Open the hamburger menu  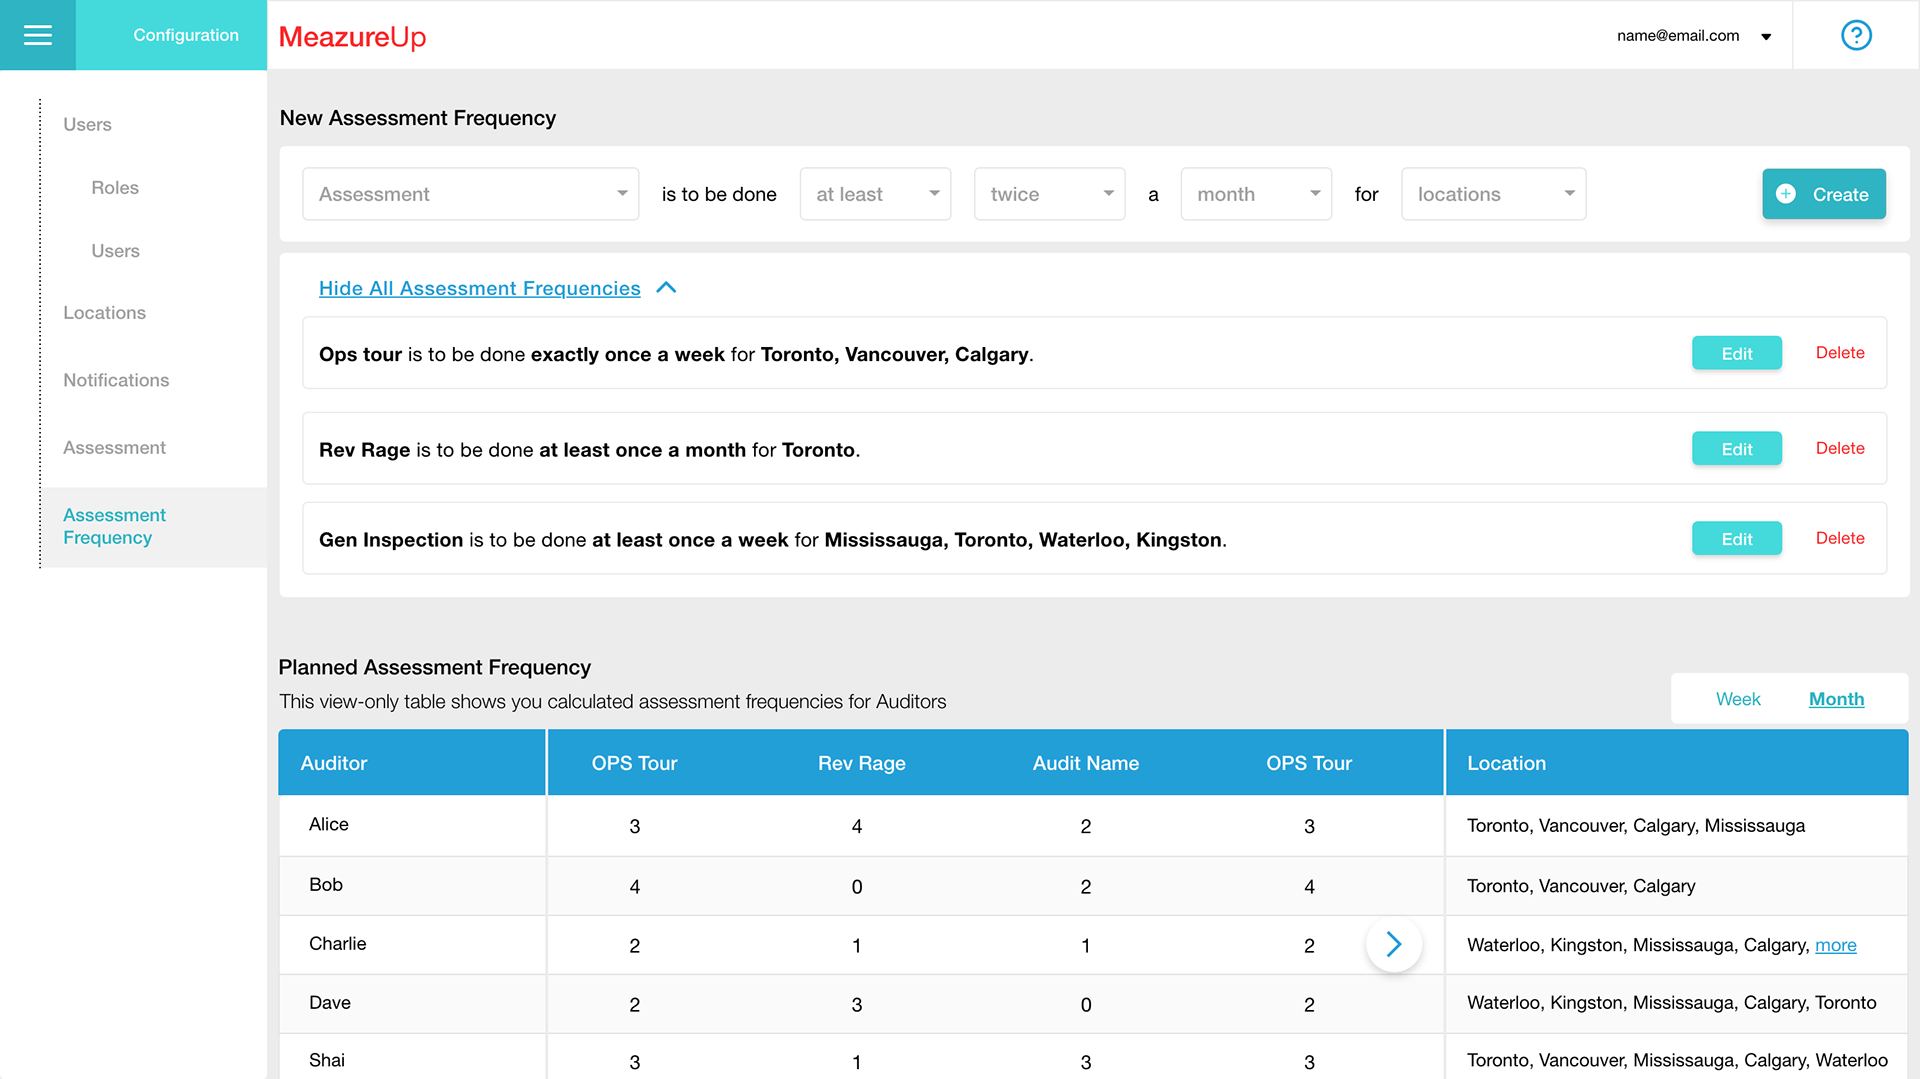[x=38, y=35]
